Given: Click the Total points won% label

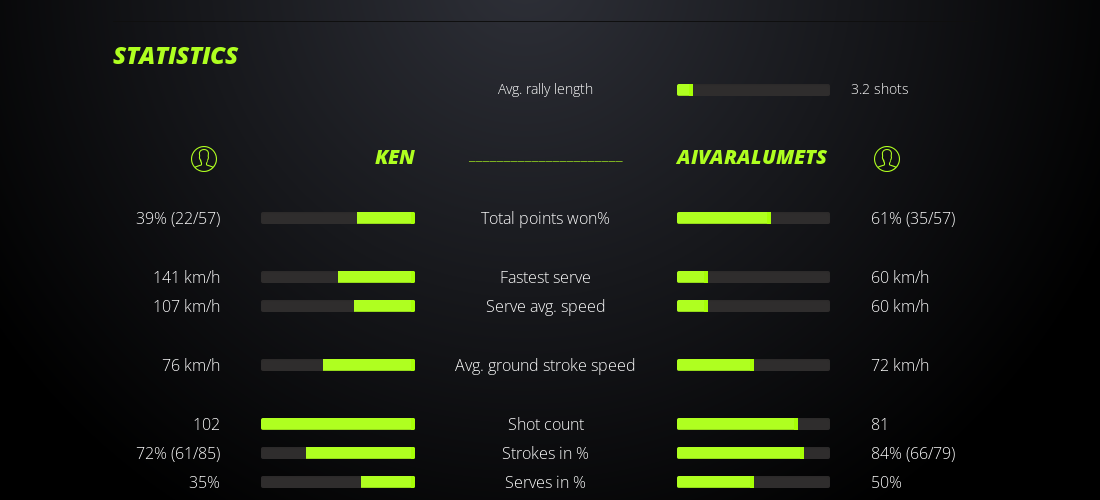Looking at the screenshot, I should coord(545,218).
